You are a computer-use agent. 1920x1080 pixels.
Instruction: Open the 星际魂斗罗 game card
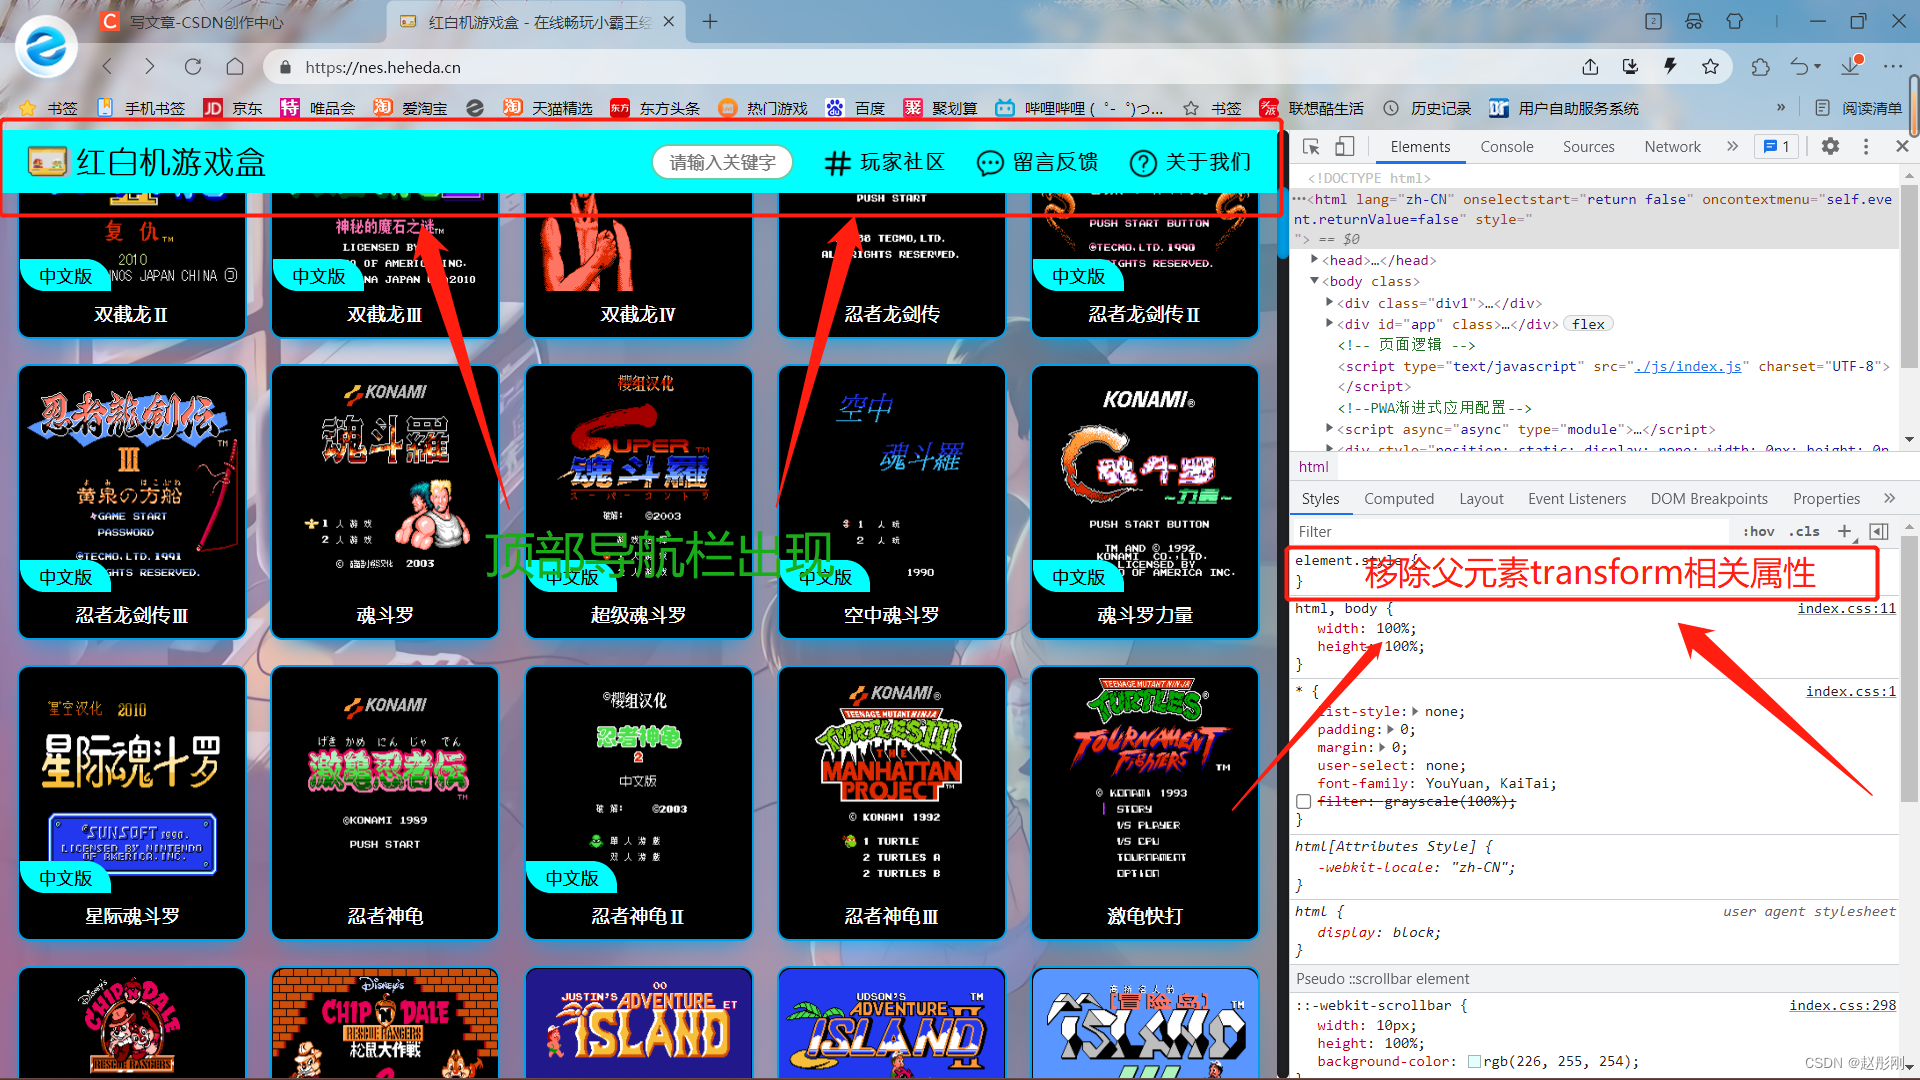(x=132, y=803)
